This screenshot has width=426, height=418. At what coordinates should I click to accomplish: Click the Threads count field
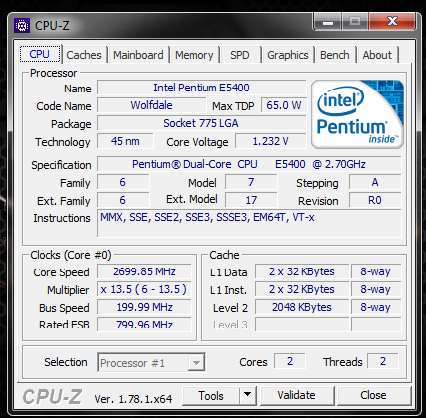383,361
